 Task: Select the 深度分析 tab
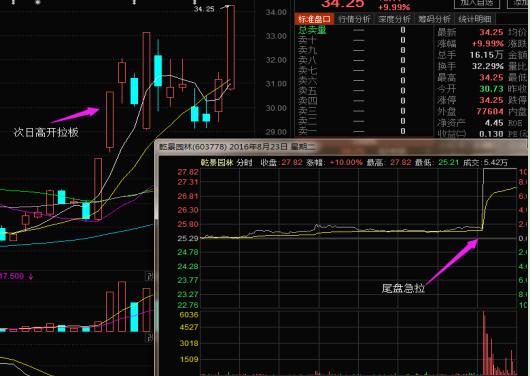tap(394, 19)
